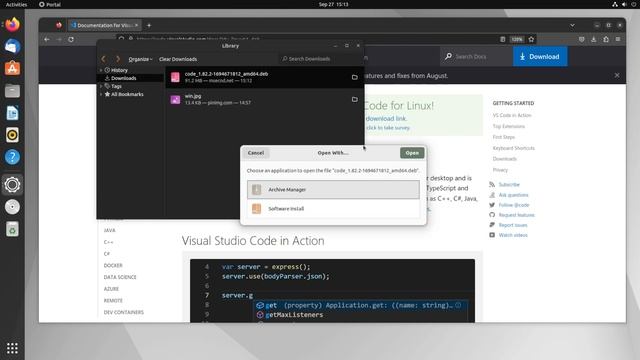This screenshot has width=640, height=360.
Task: Show the code .deb file in its folder
Action: point(355,77)
